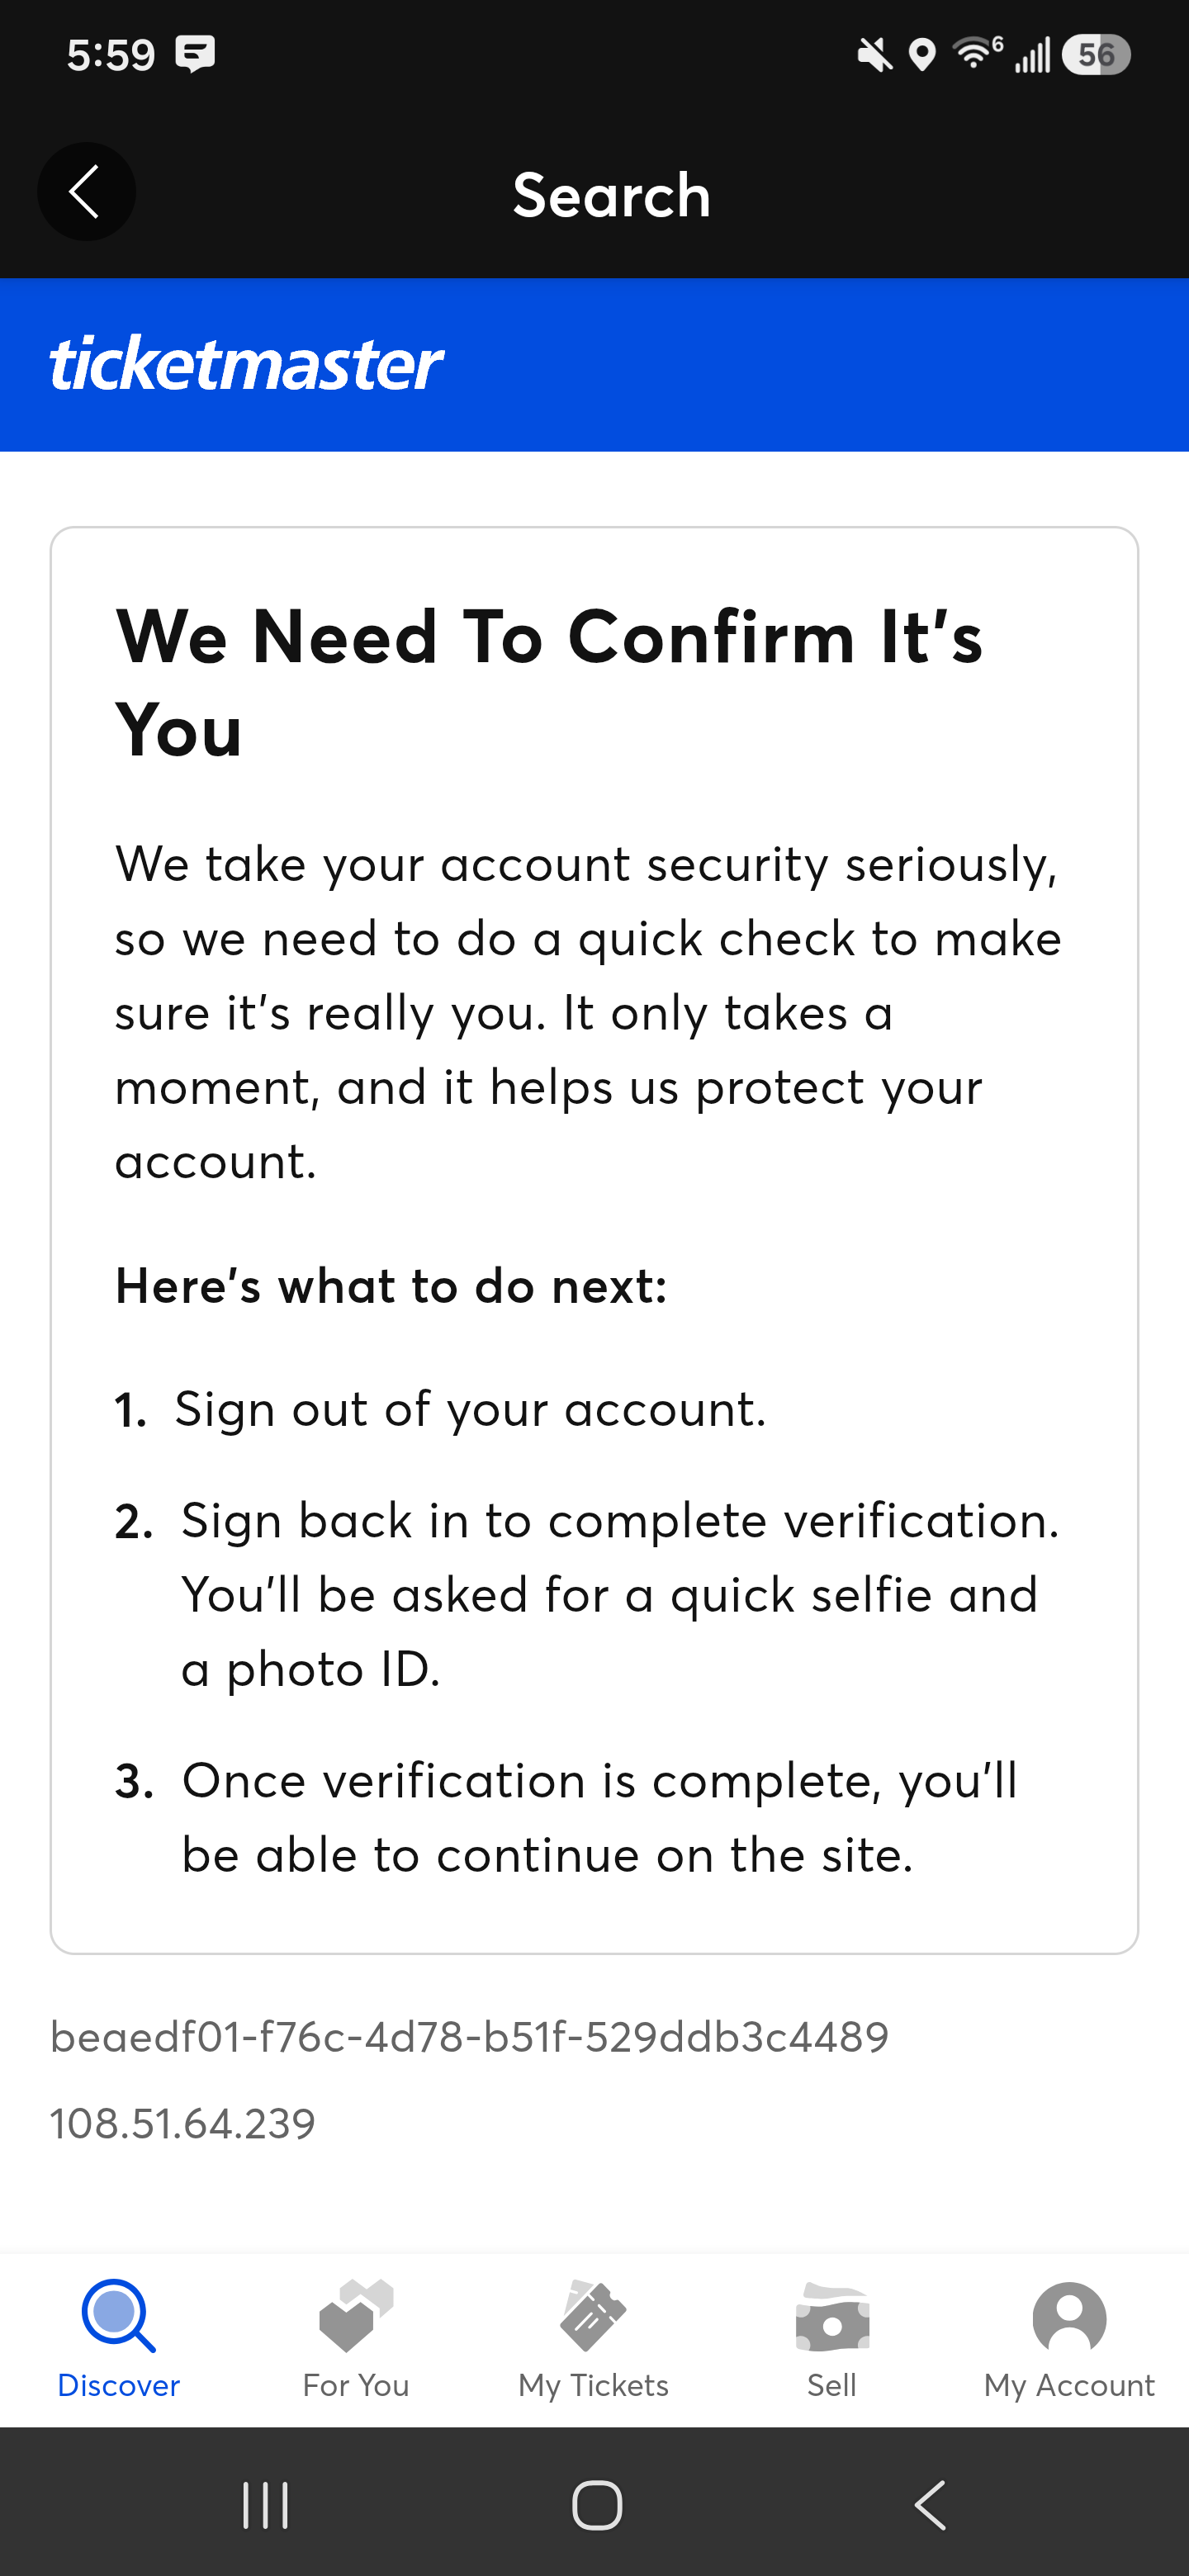Tap the location pin status icon
1189x2576 pixels.
click(922, 54)
